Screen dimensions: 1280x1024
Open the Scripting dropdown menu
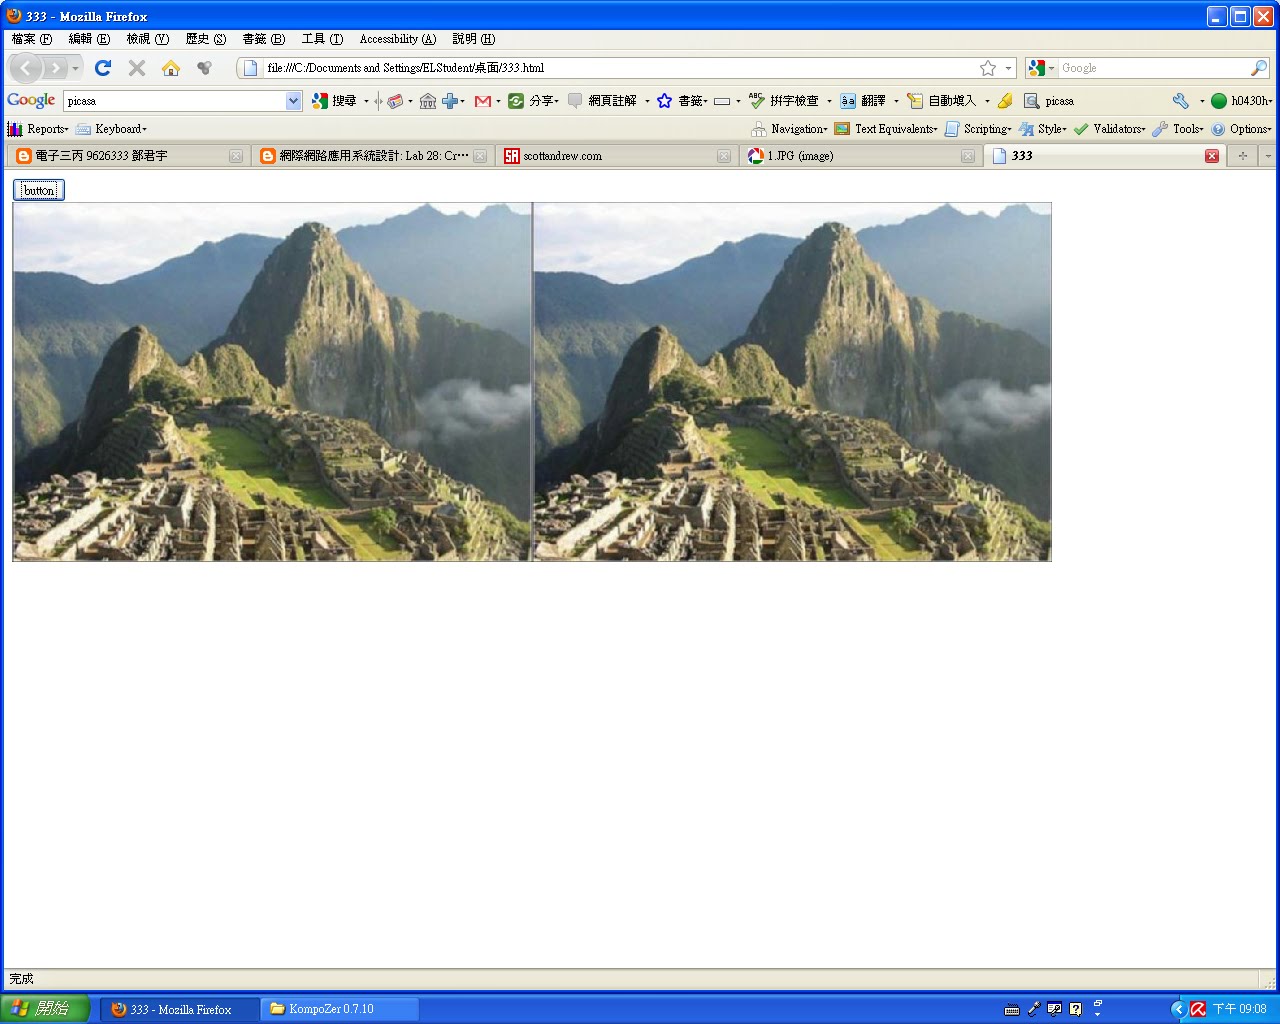978,129
